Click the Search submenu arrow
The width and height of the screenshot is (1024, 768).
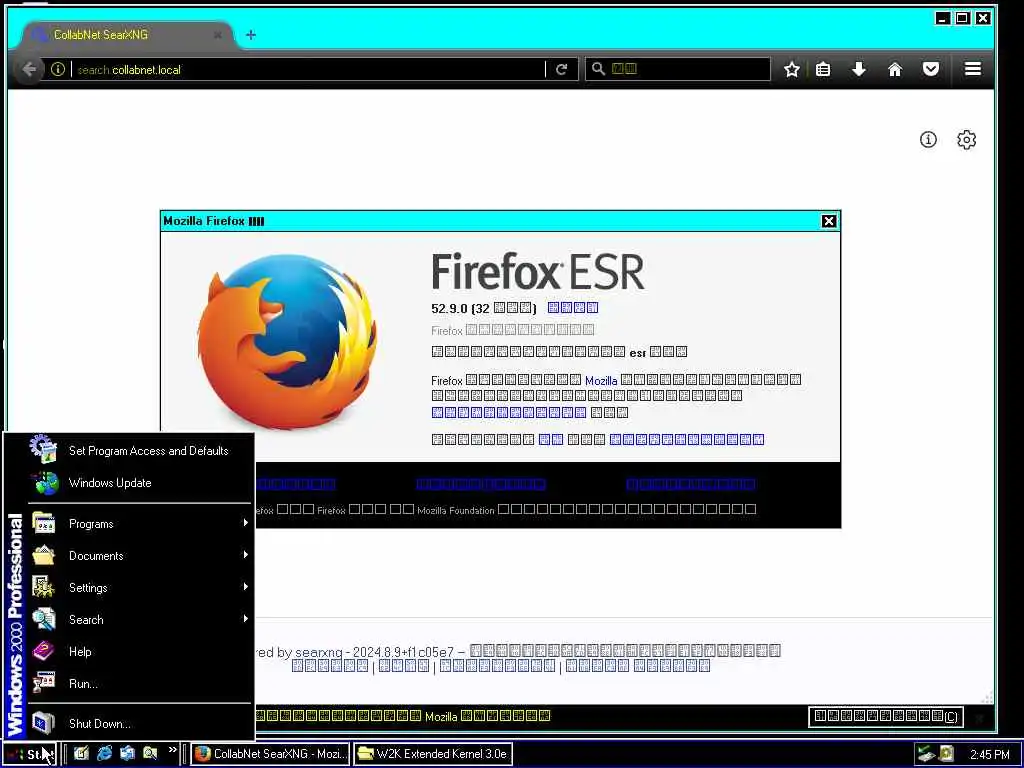pos(246,618)
